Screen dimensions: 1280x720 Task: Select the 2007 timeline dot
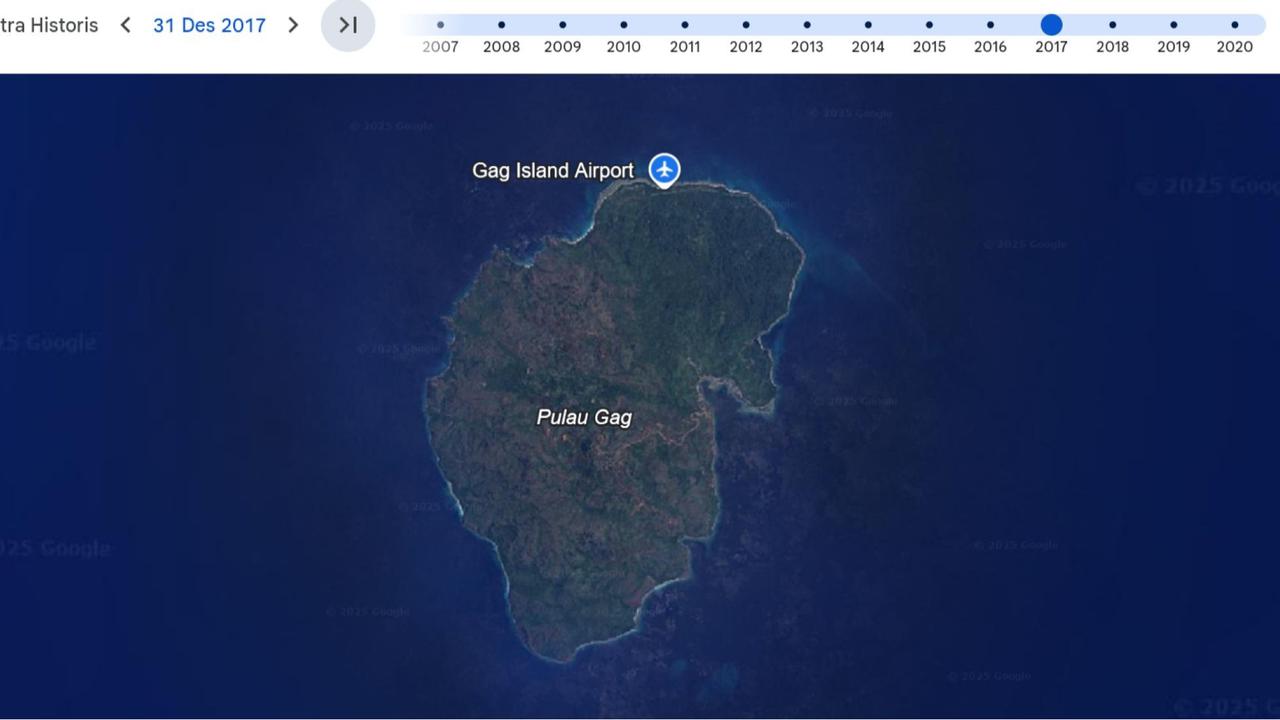point(440,25)
